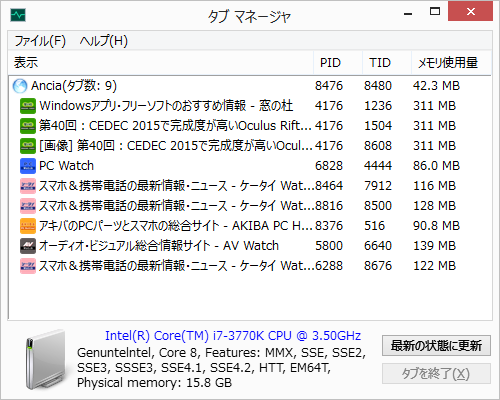Select the オーディオ・ビジュアル AV Watch row
The height and width of the screenshot is (400, 500).
click(250, 246)
